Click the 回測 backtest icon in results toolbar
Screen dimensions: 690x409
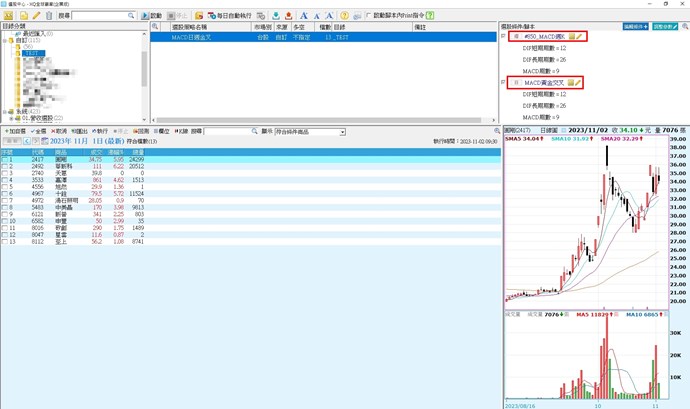[x=140, y=131]
